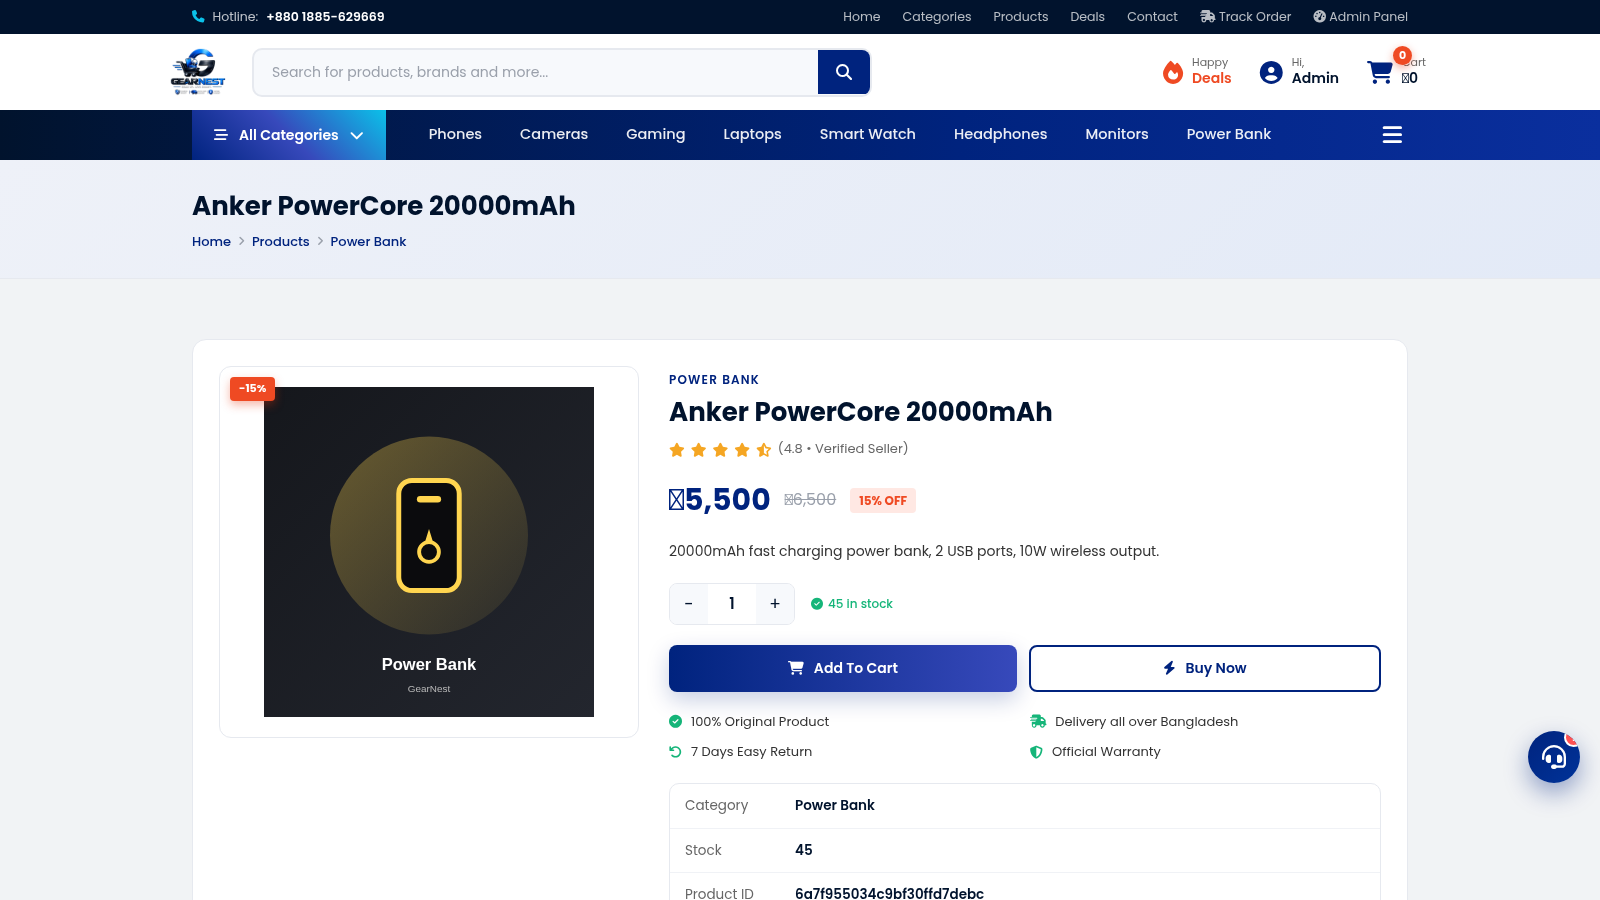Click the Track Order truck icon
Screen dimensions: 1600x900
tap(1207, 17)
